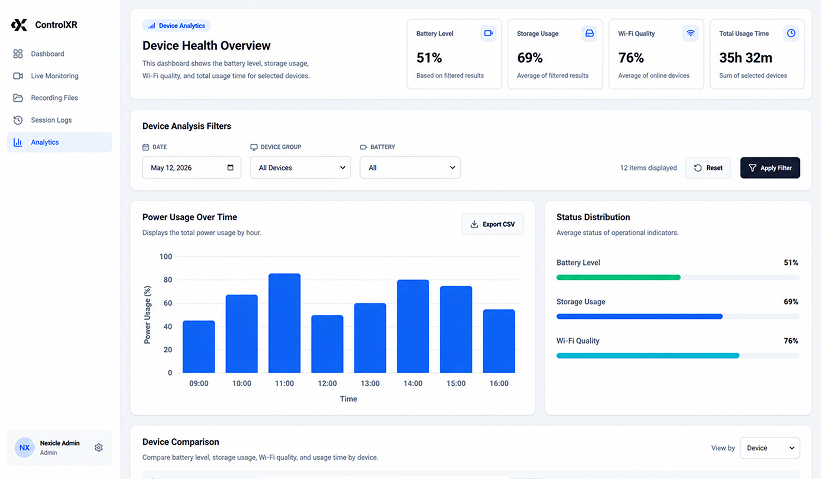Click the 16:00 bar in power chart
Viewport: 821px width, 479px height.
pyautogui.click(x=499, y=341)
